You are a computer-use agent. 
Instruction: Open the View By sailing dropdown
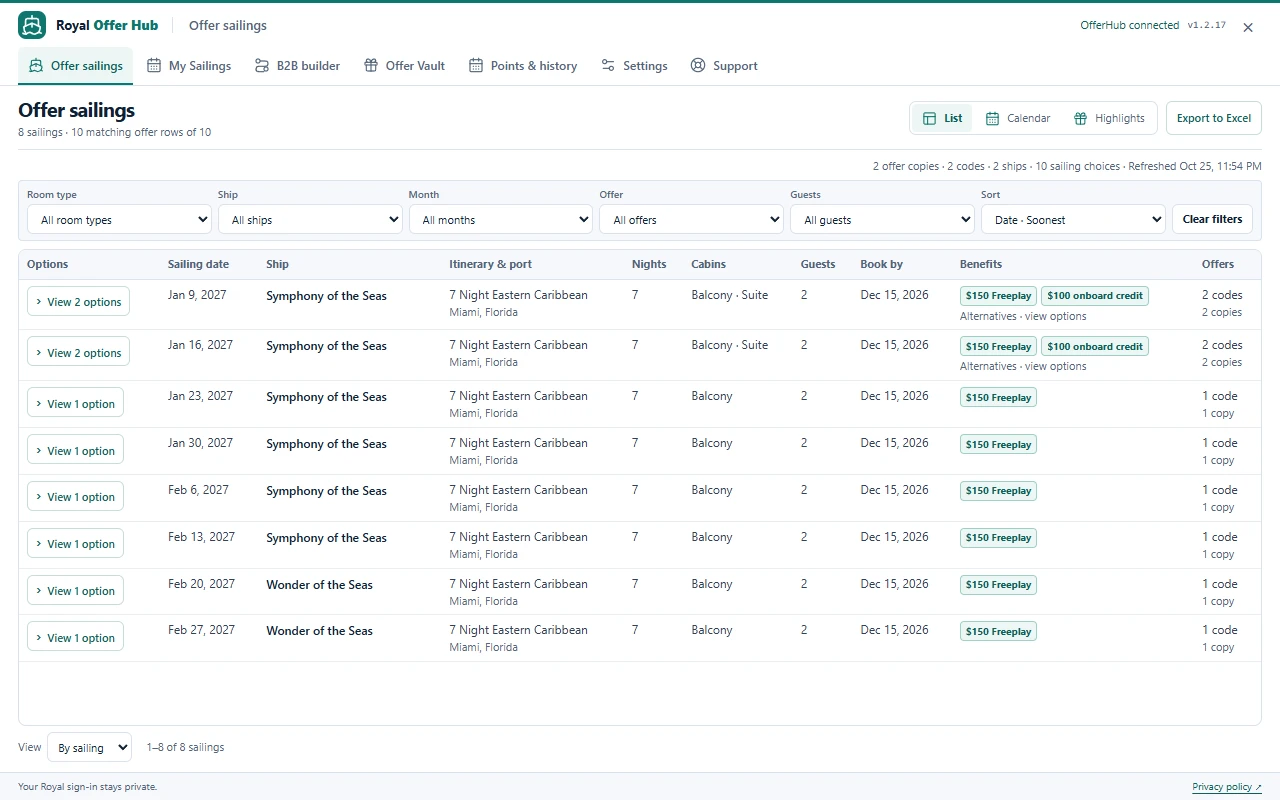(89, 747)
